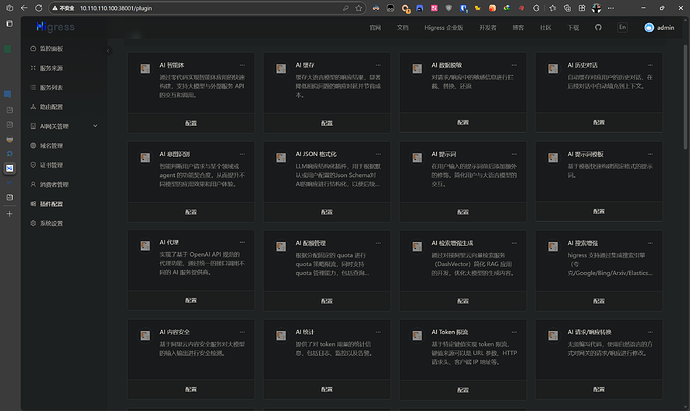Open the ellipsis menu on the AI 意图识别 card
Image resolution: width=690 pixels, height=411 pixels.
click(242, 154)
